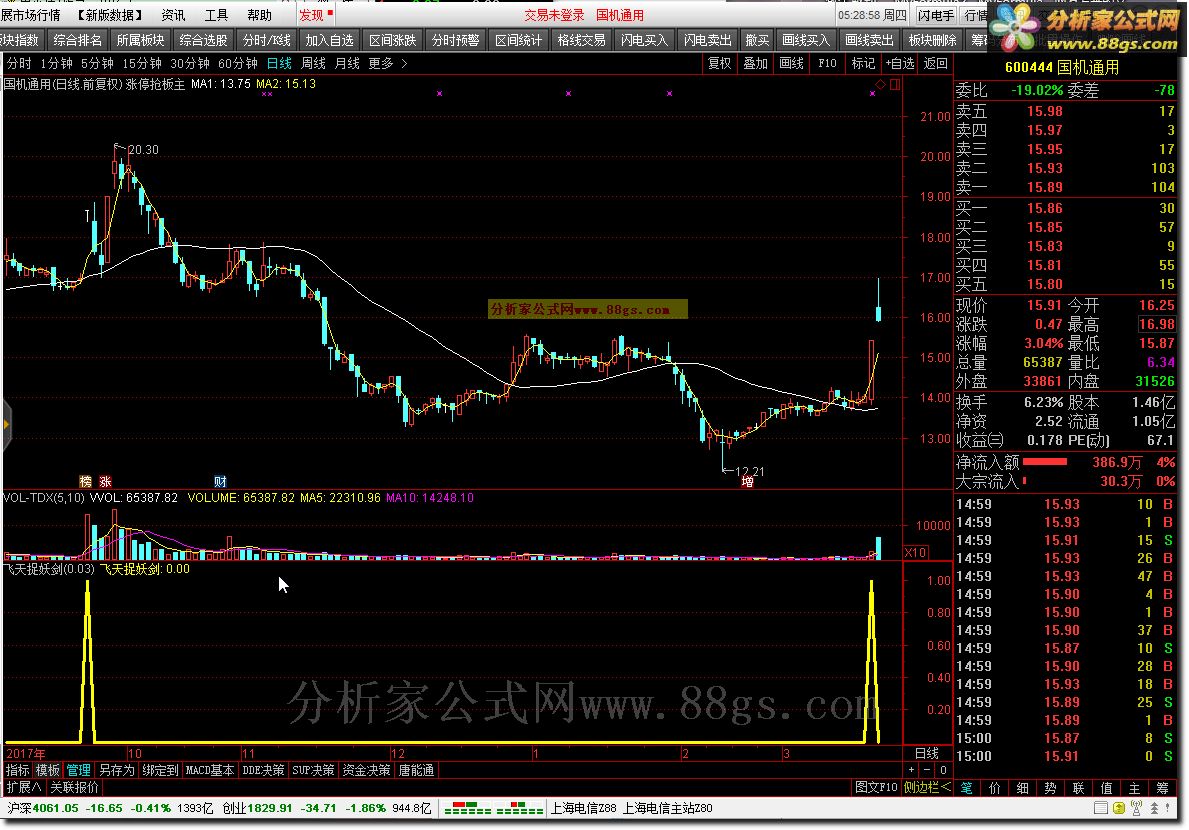Screen dimensions: 1189x830
Task: Click the 闪电卖出 toolbar button
Action: coord(707,40)
